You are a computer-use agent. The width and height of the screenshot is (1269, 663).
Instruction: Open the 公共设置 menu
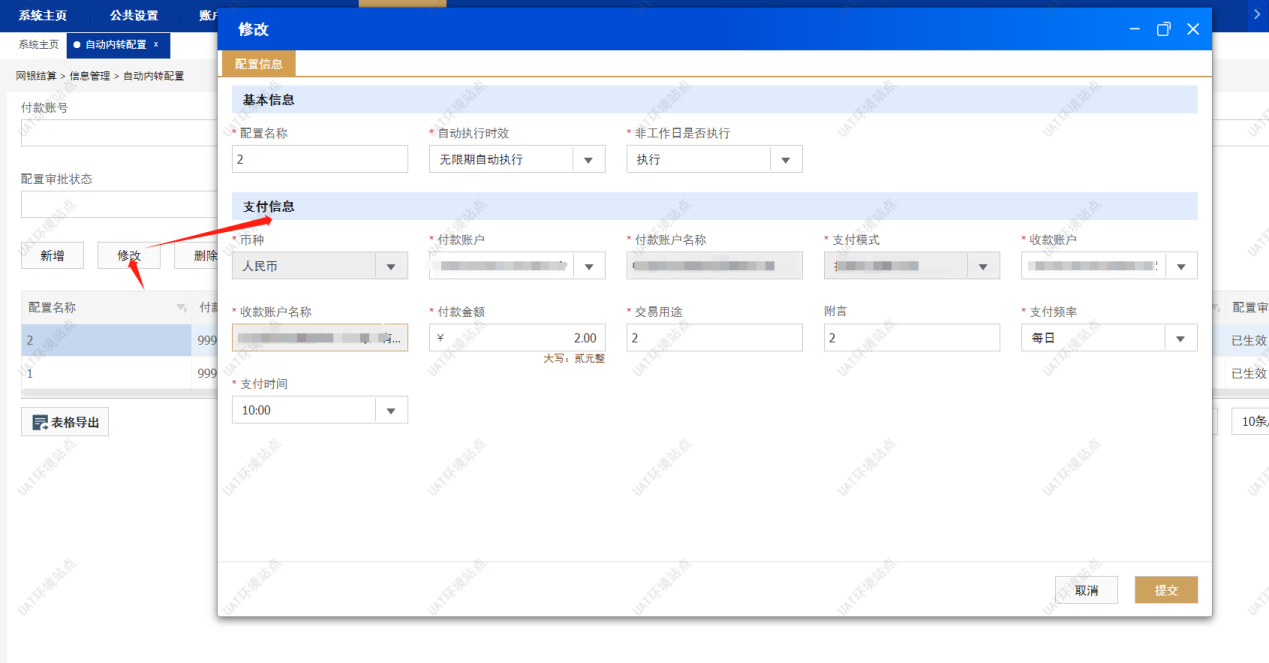click(134, 15)
